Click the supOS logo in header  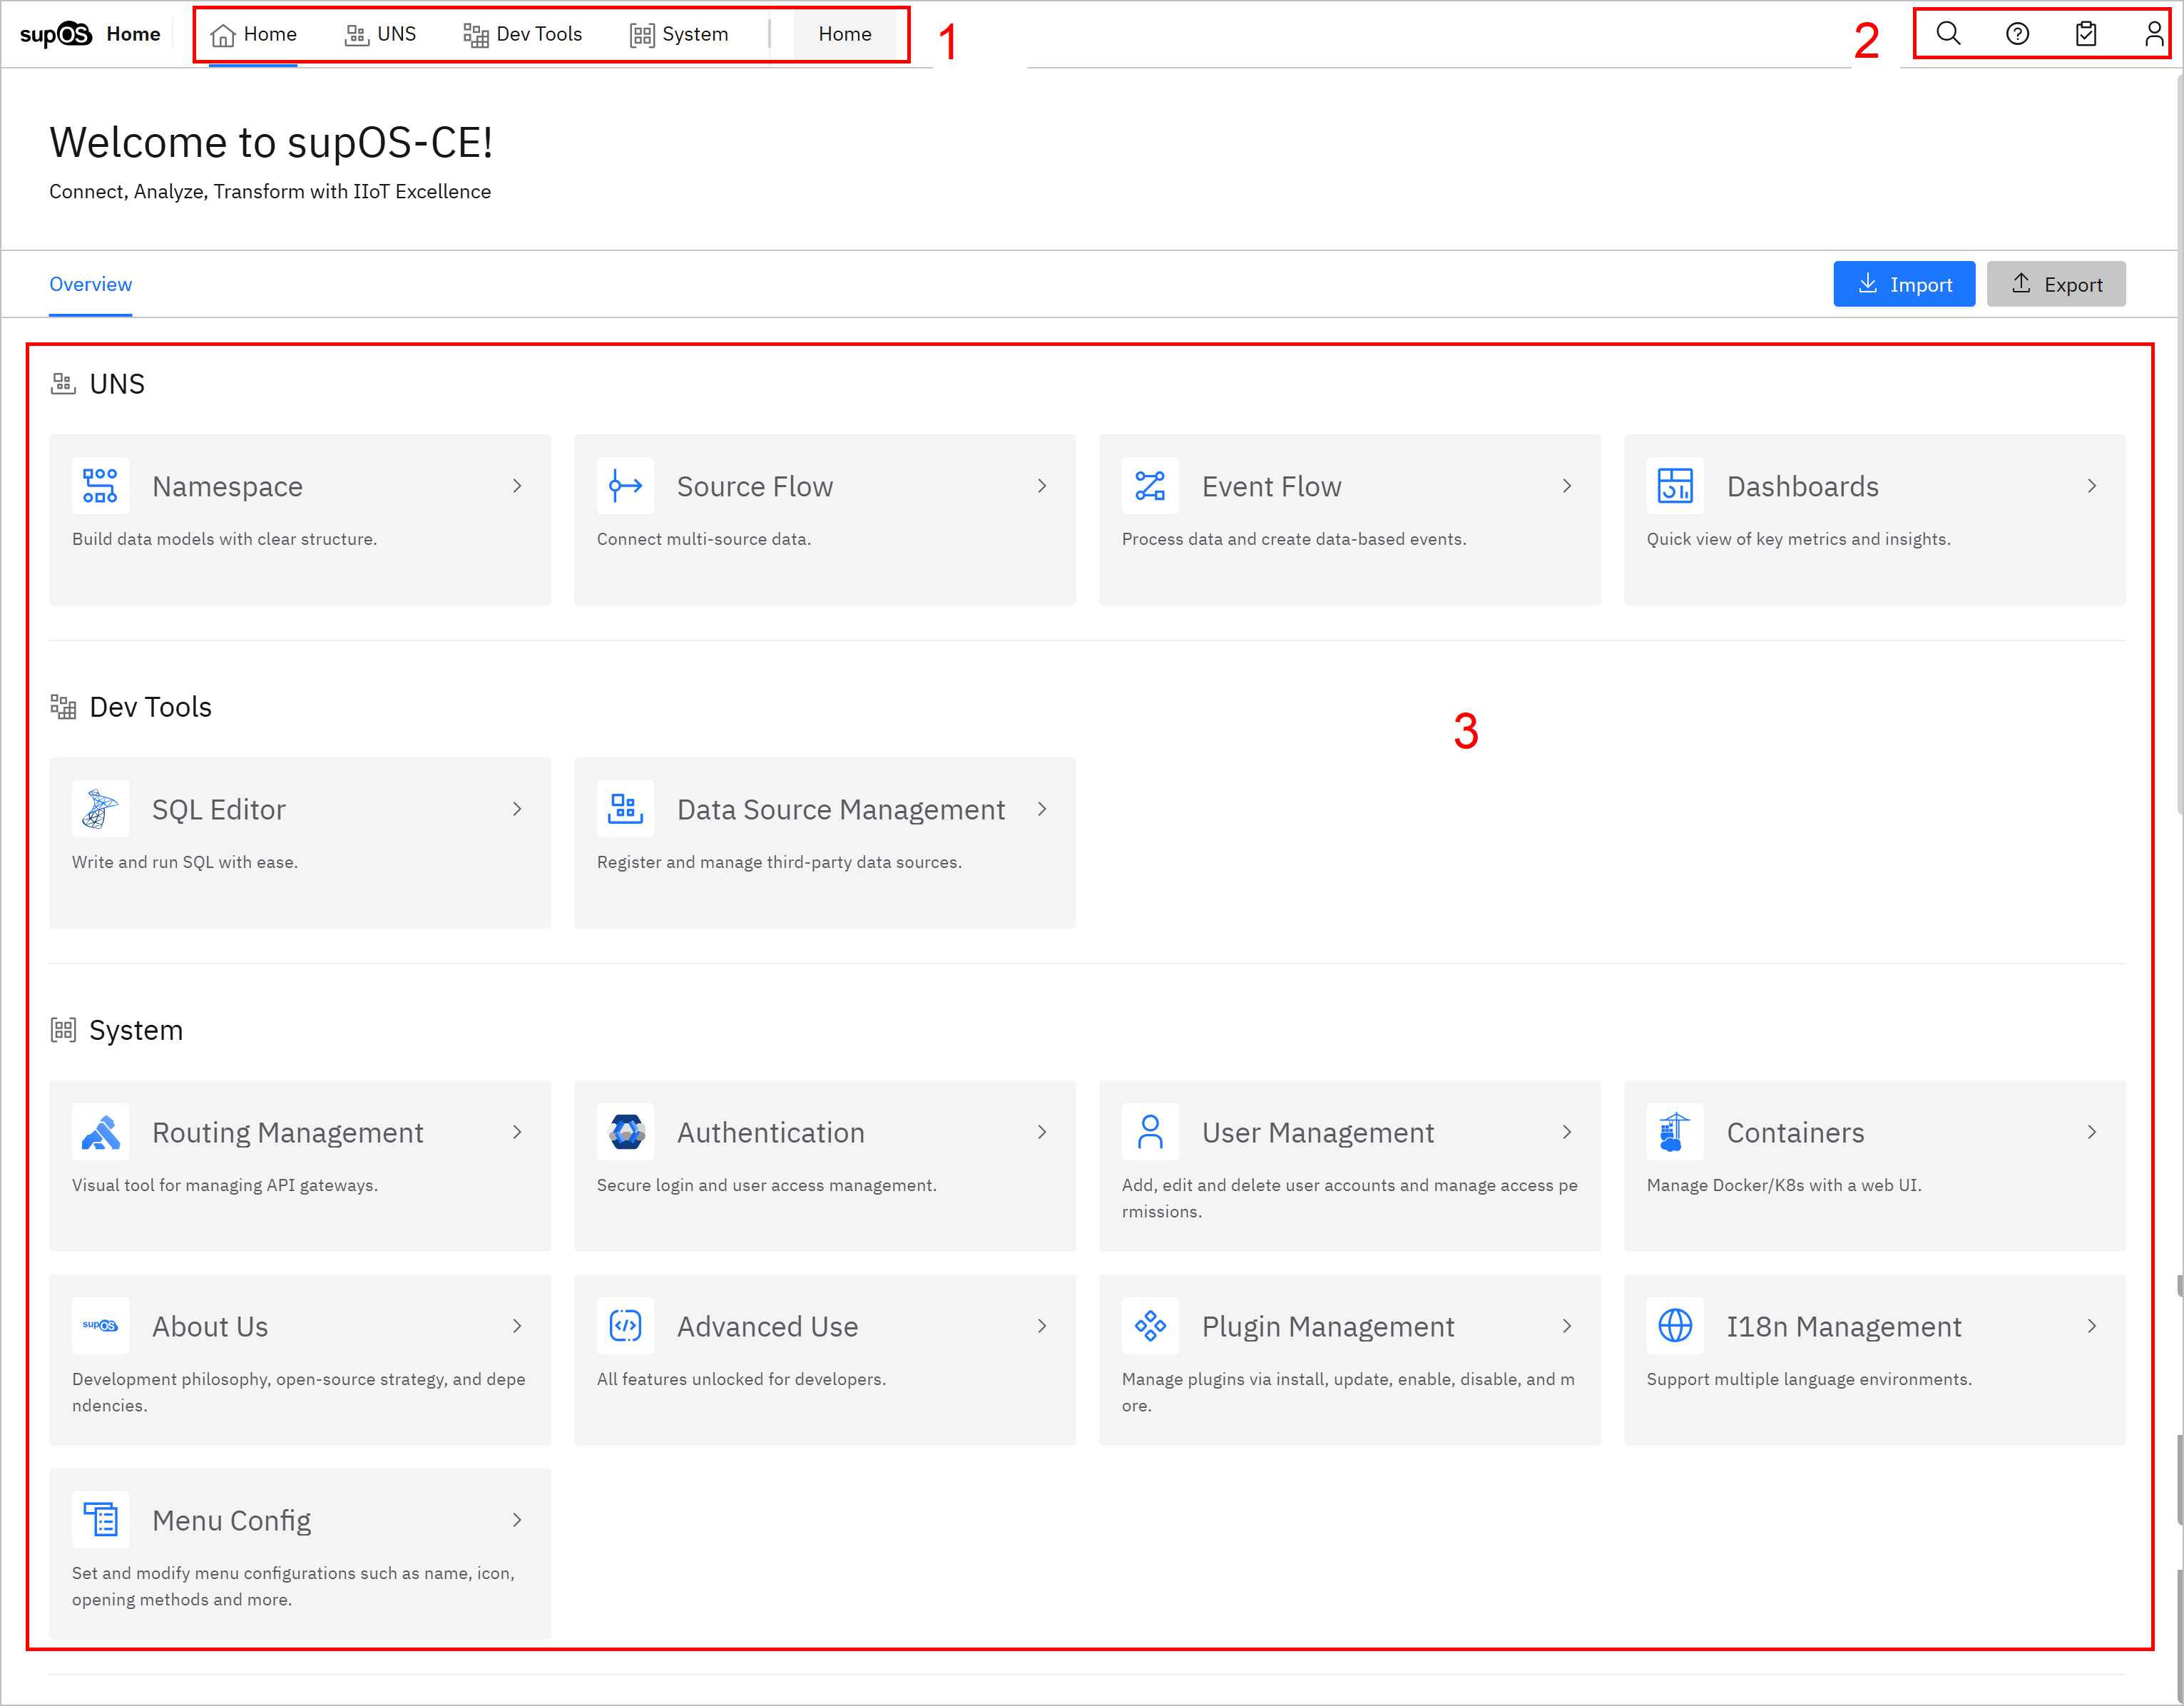coord(56,34)
